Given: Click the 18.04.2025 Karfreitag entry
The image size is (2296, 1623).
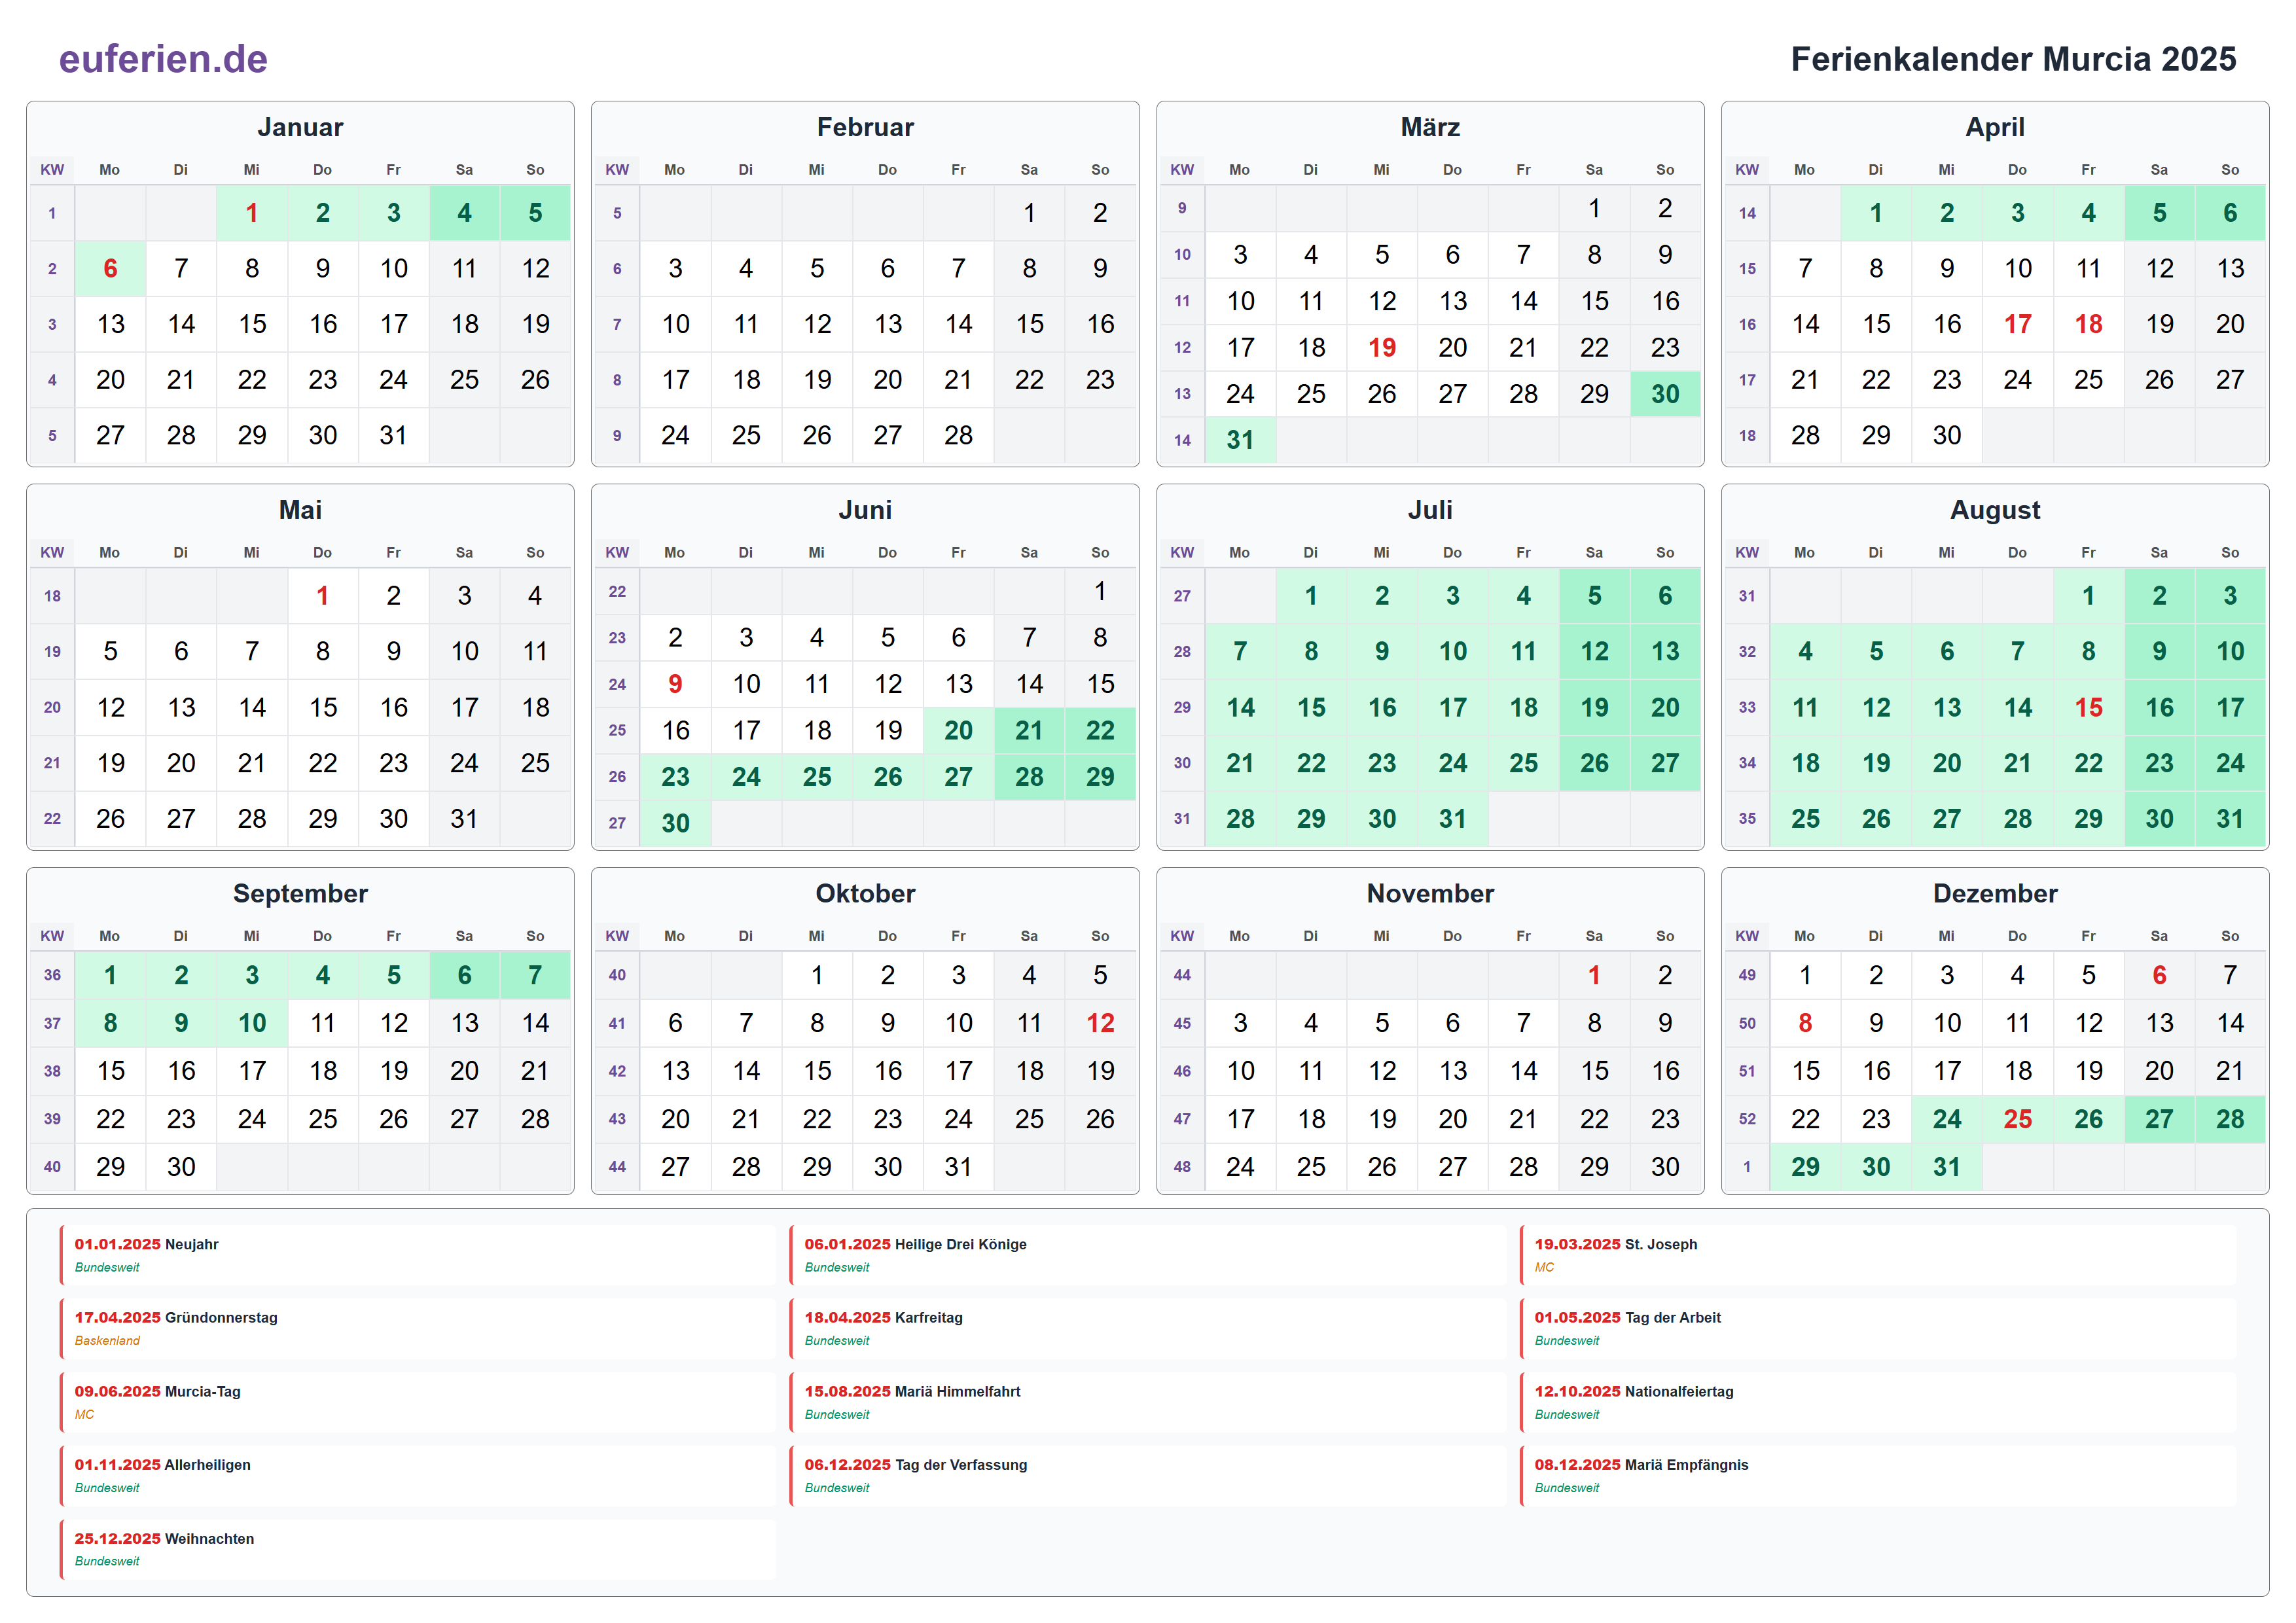Looking at the screenshot, I should click(1148, 1328).
